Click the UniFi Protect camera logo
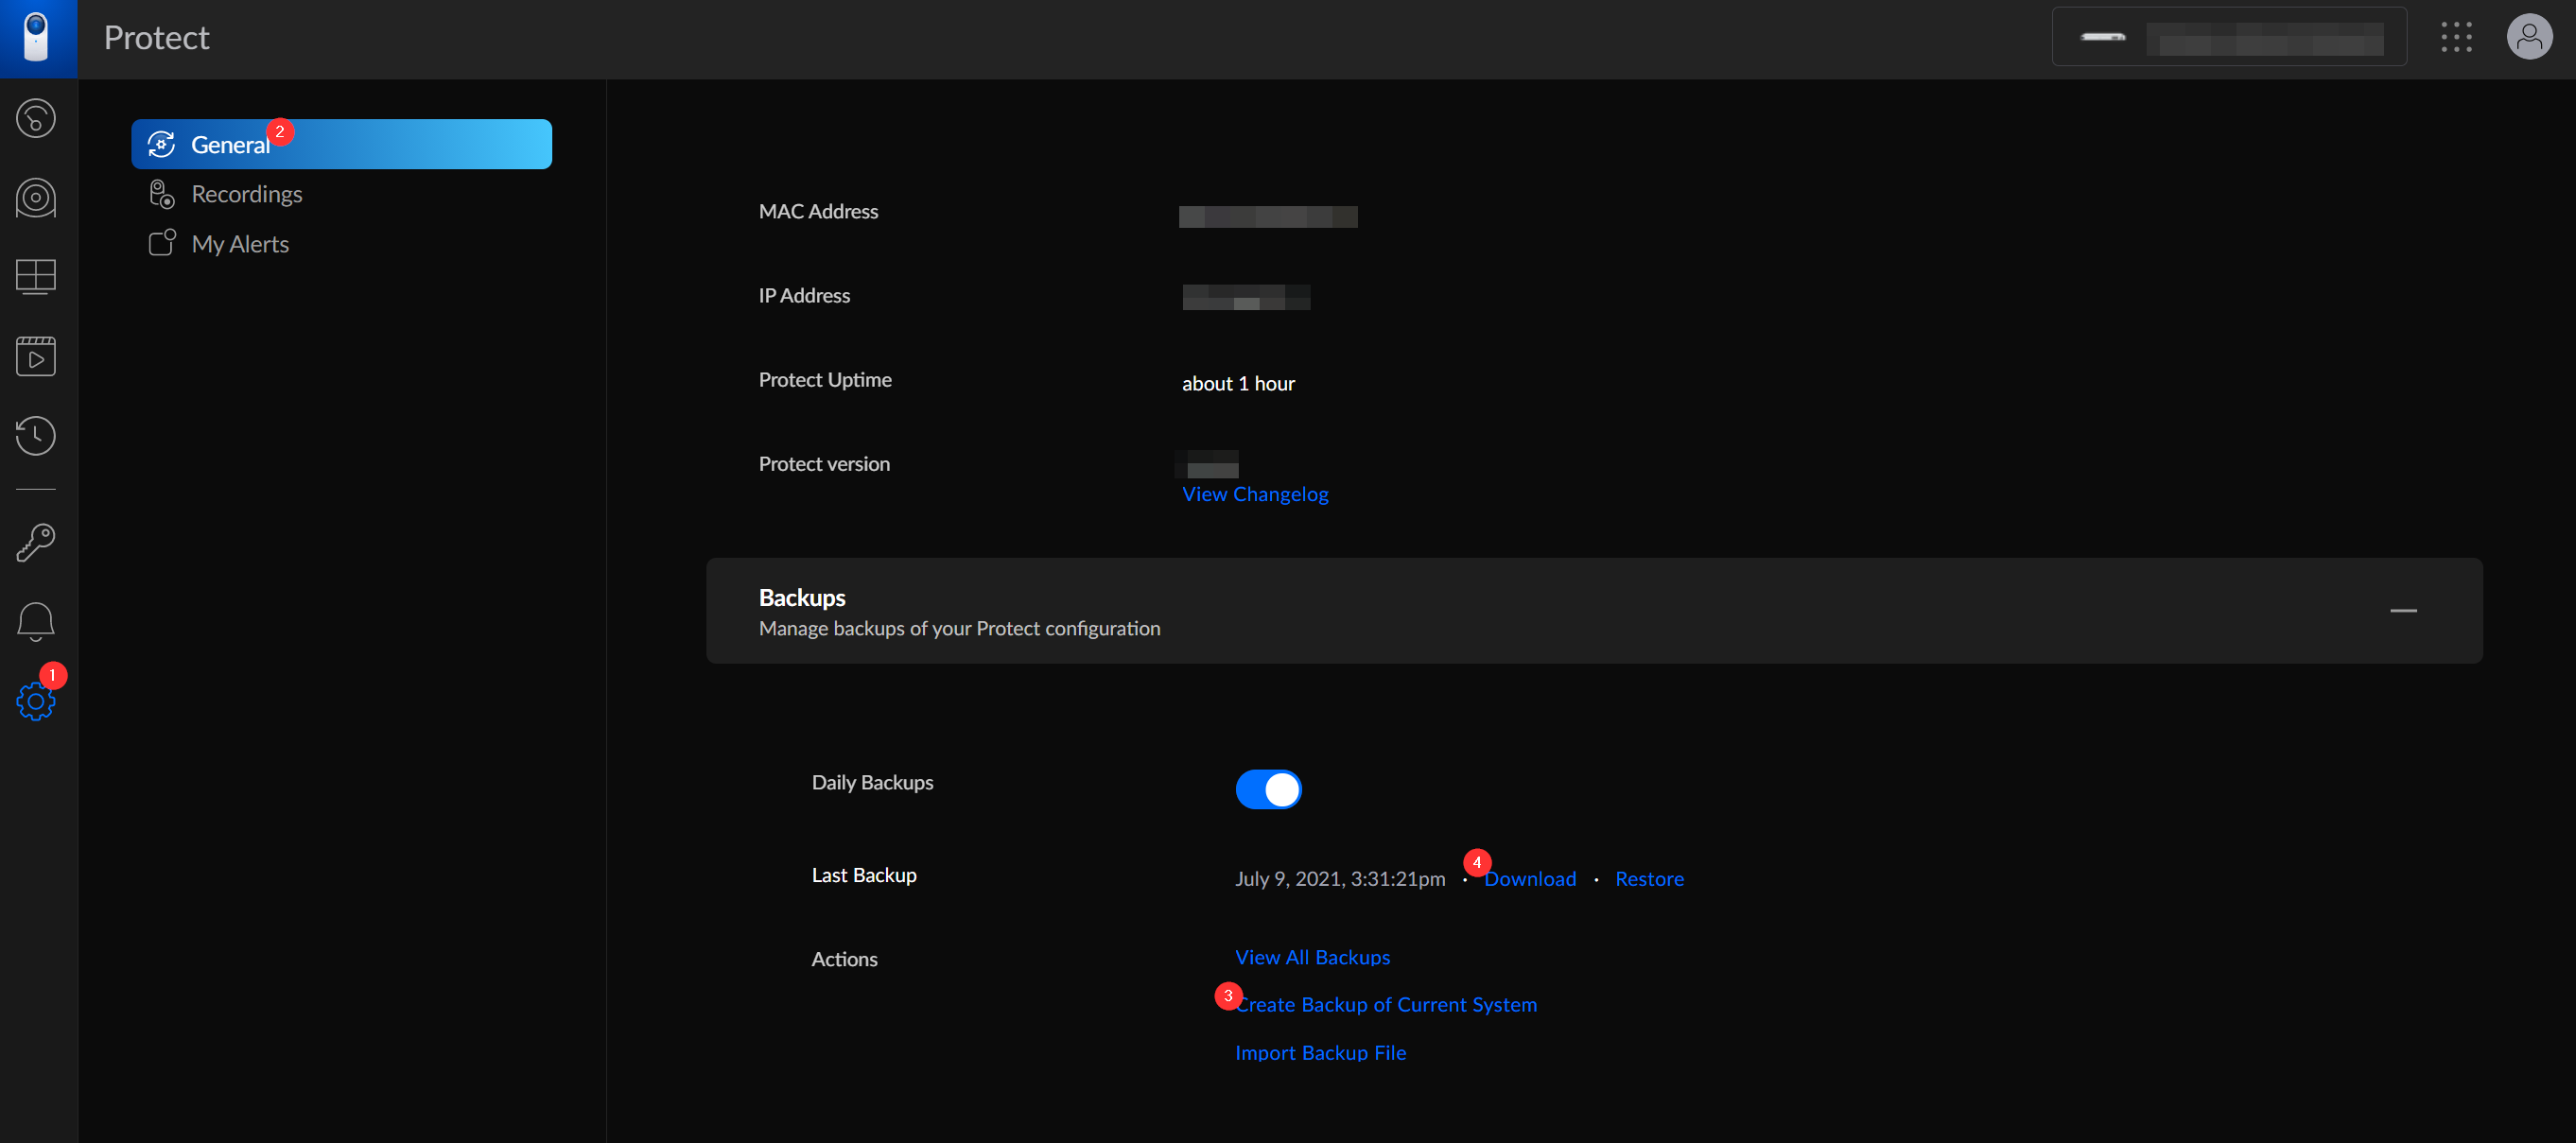 tap(37, 38)
